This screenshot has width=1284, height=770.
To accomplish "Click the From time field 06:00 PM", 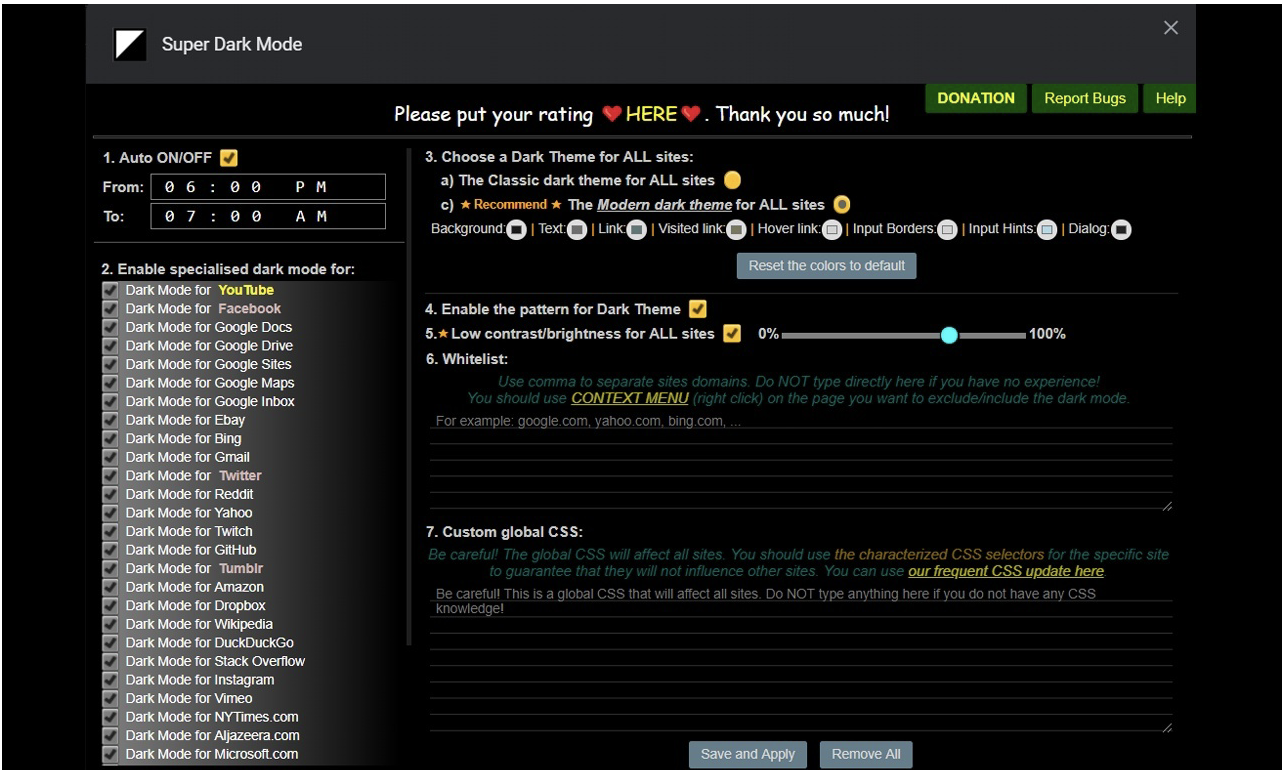I will tap(267, 187).
